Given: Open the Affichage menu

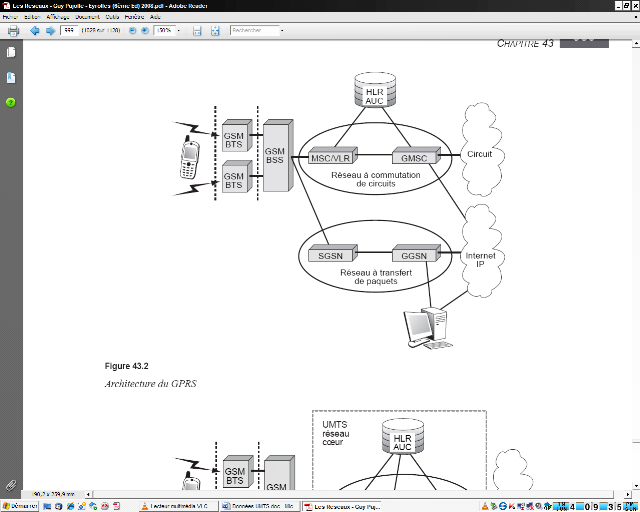Looking at the screenshot, I should (58, 17).
